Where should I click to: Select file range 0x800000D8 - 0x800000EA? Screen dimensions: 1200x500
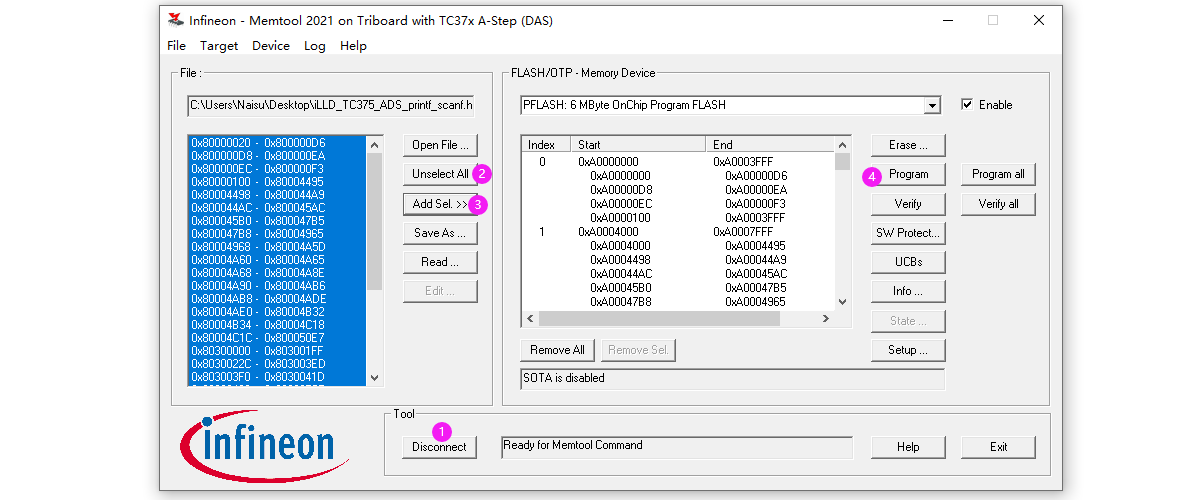[277, 156]
